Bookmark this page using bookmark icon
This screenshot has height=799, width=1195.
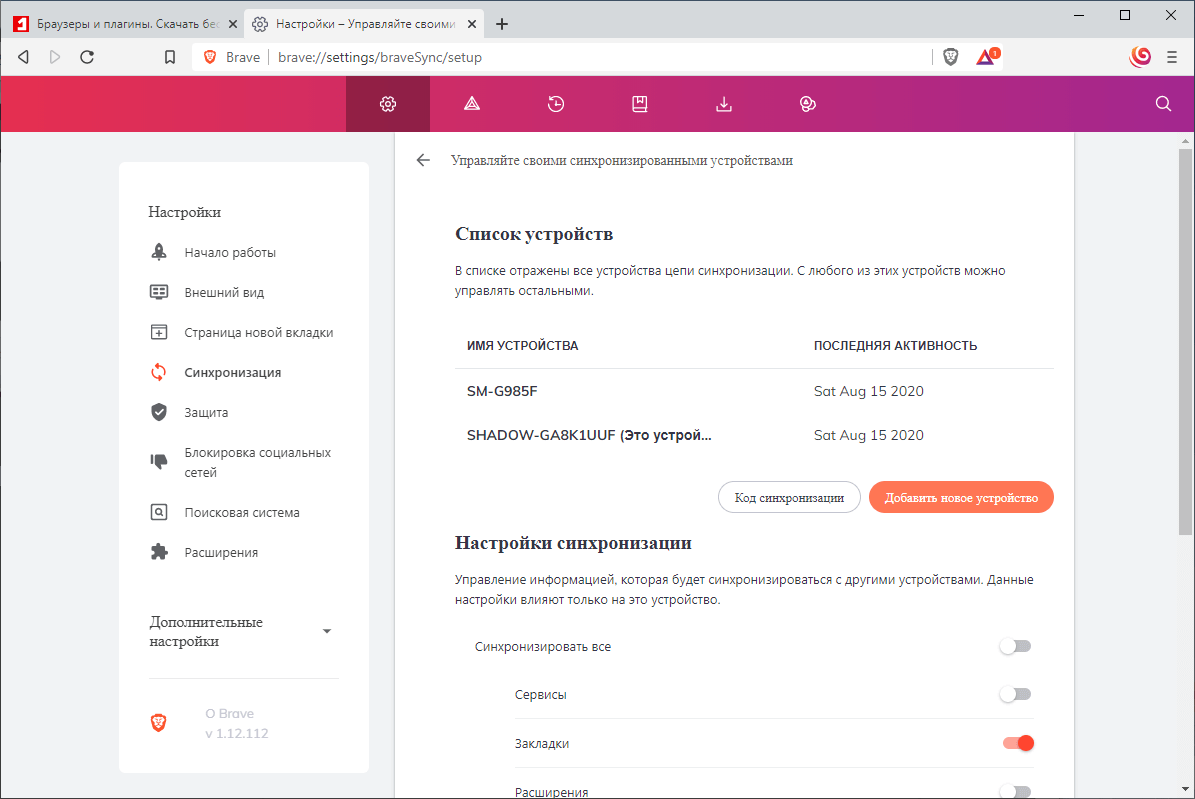[x=170, y=57]
